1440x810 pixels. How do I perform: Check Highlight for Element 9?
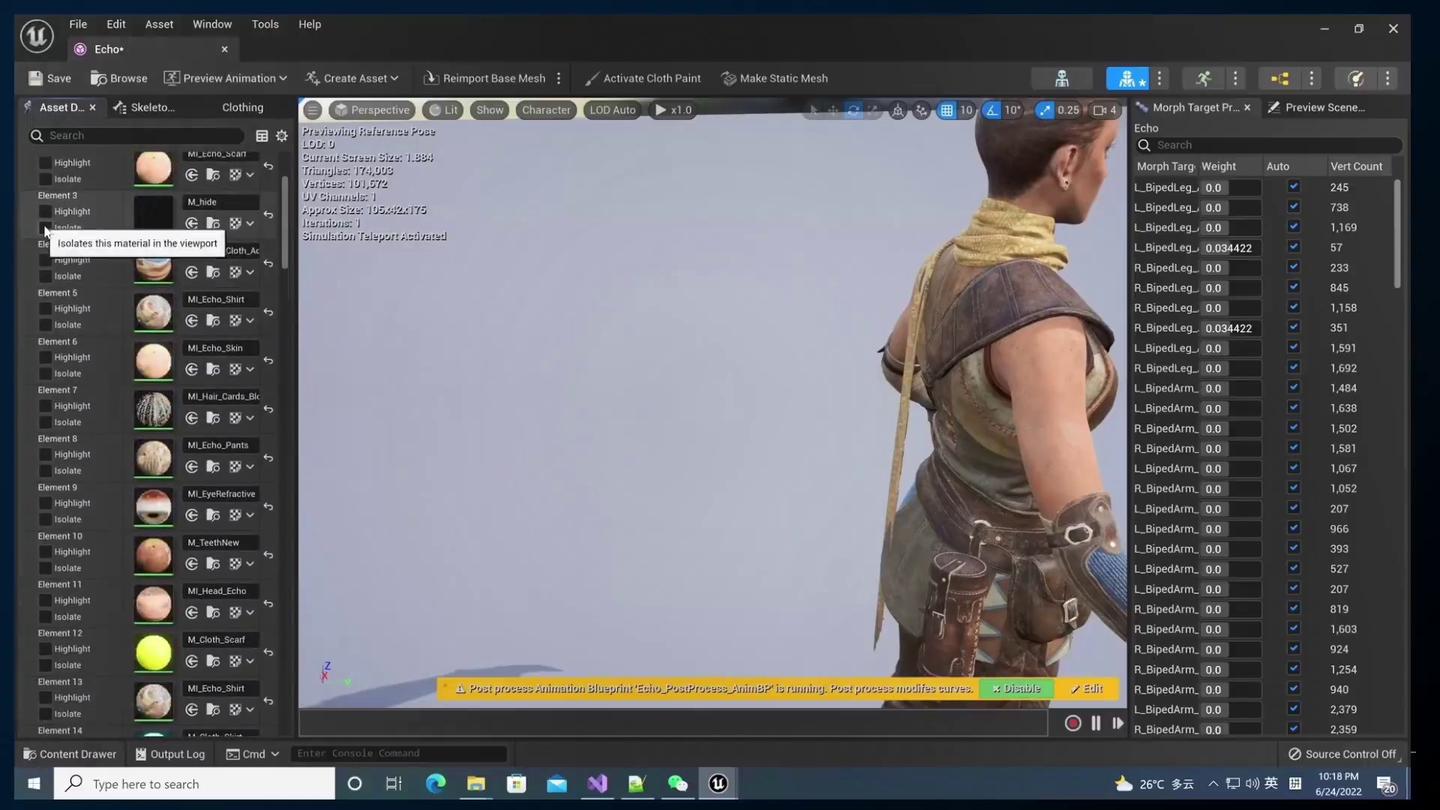pyautogui.click(x=45, y=503)
